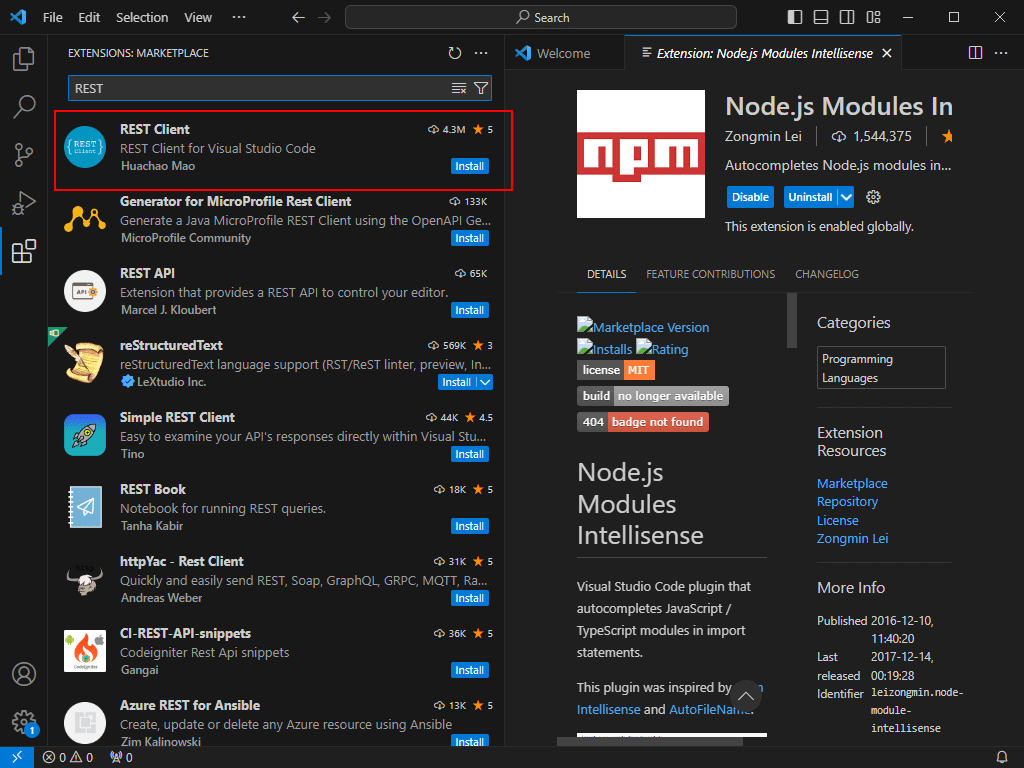Screen dimensions: 1024x768
Task: Open the AutoFileName link
Action: (x=708, y=709)
